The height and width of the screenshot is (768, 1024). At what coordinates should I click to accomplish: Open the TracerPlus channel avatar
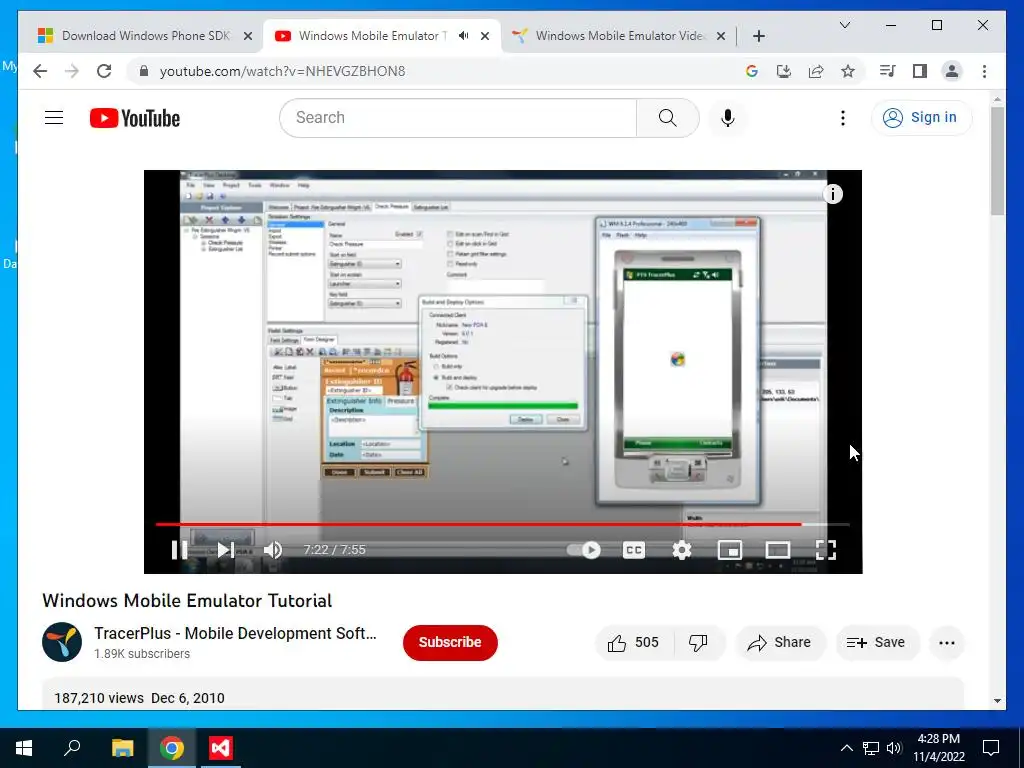(62, 642)
